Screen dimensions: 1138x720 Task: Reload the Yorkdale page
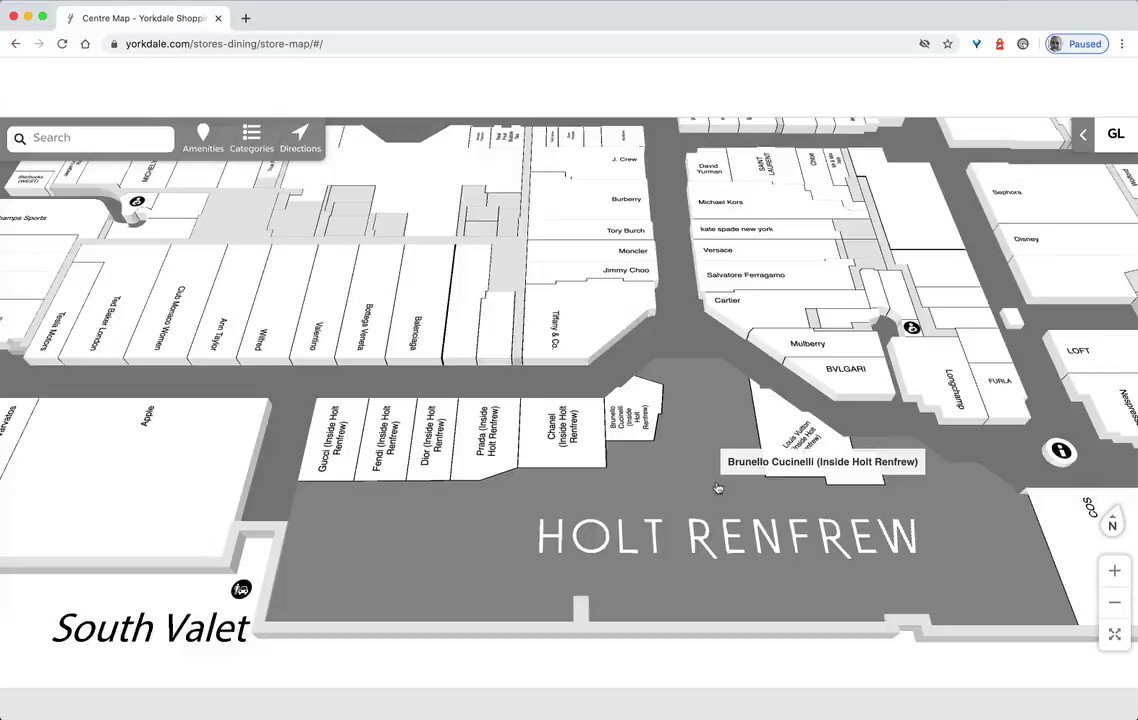click(62, 44)
